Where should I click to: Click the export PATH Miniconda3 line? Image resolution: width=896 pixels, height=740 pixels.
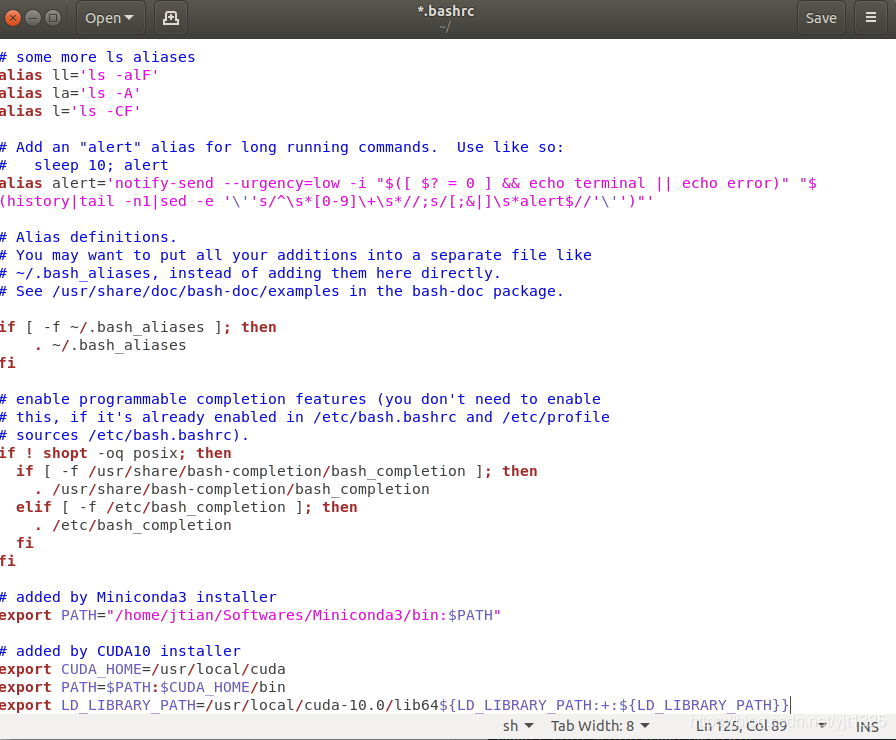click(250, 615)
